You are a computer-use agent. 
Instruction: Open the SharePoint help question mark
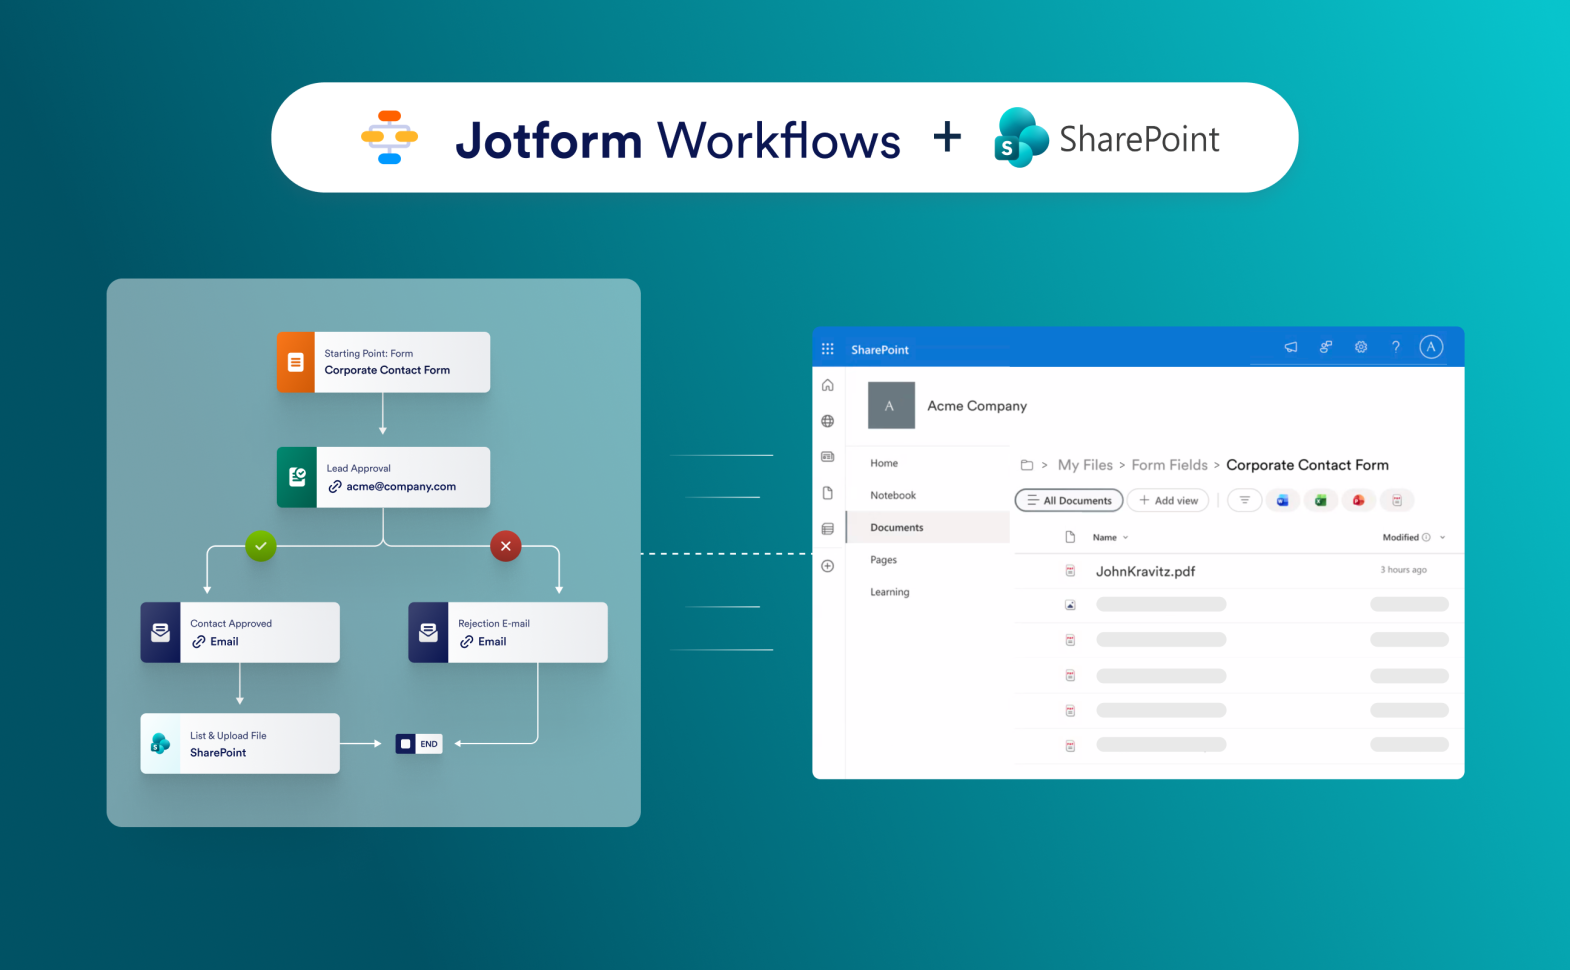pyautogui.click(x=1396, y=347)
